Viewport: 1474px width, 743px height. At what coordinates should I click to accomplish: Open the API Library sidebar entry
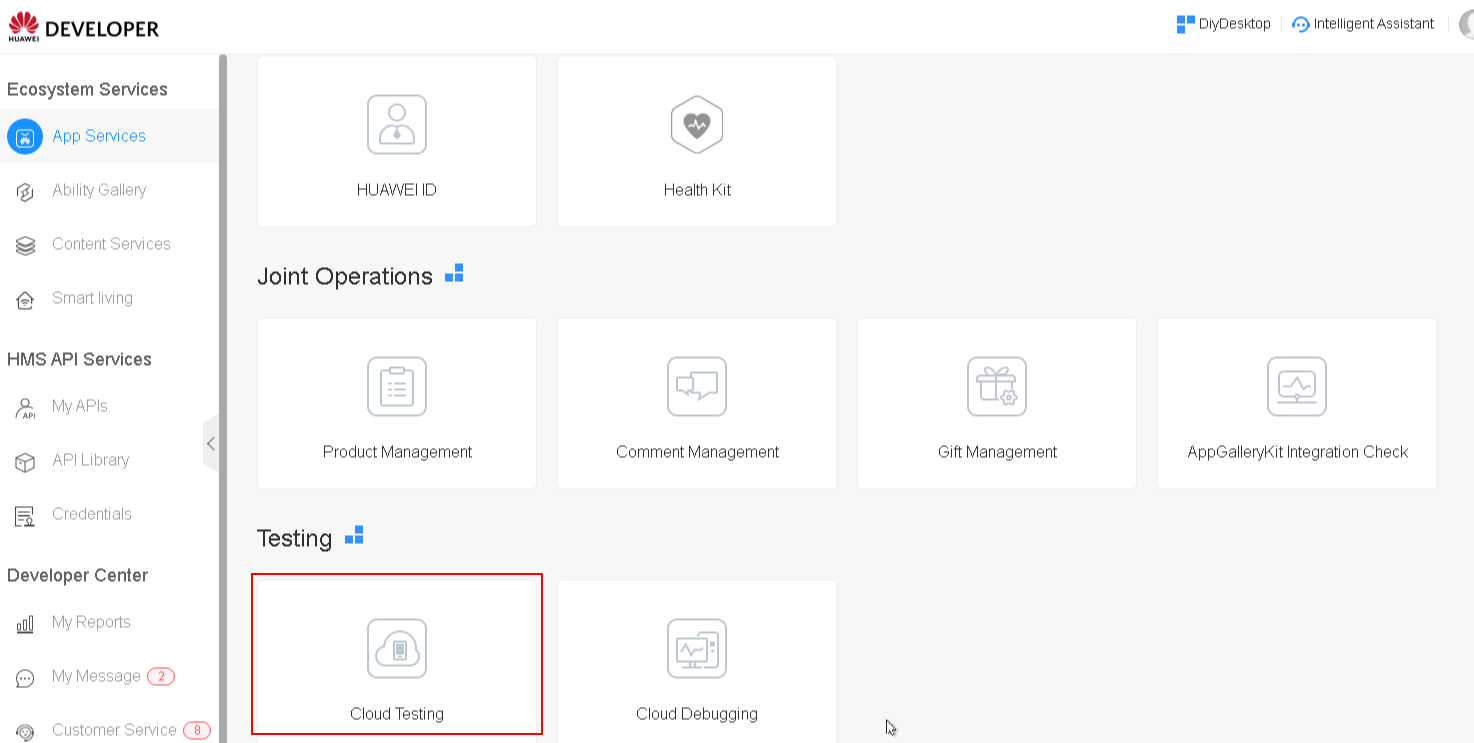[90, 460]
